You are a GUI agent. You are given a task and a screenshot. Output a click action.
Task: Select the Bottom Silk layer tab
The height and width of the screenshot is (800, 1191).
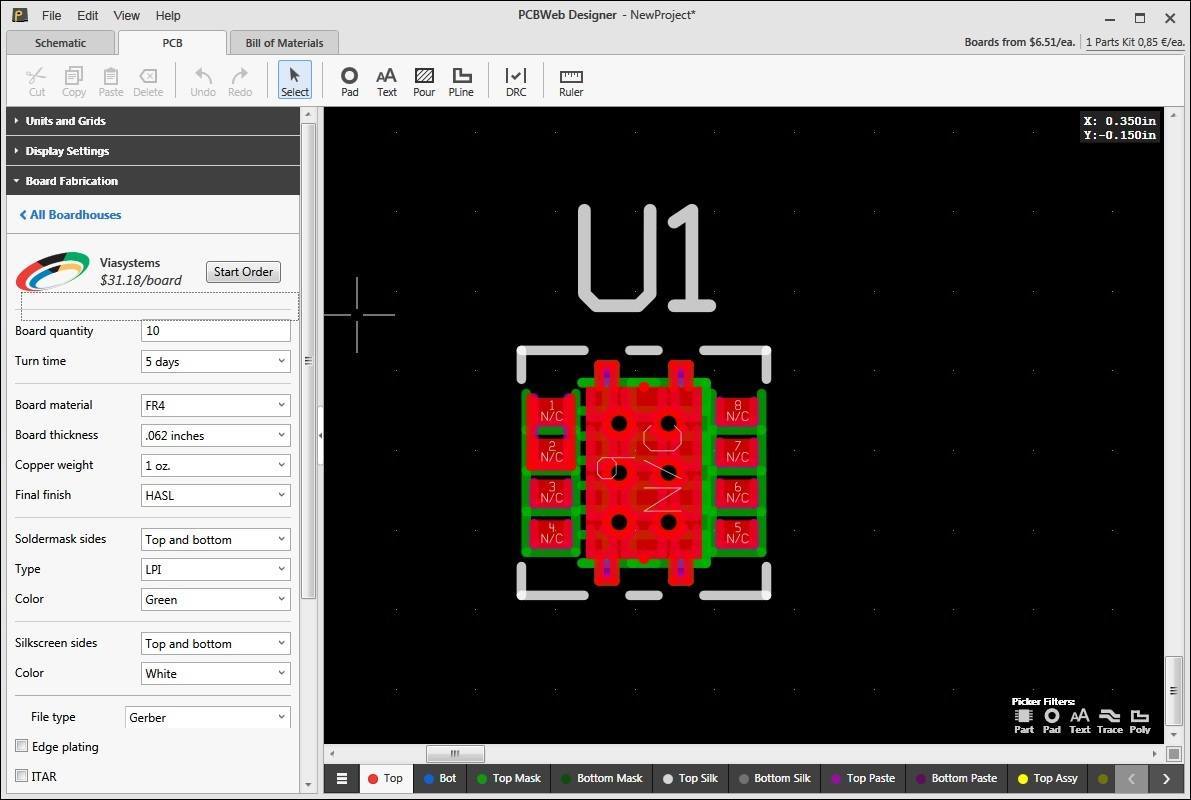pos(775,778)
